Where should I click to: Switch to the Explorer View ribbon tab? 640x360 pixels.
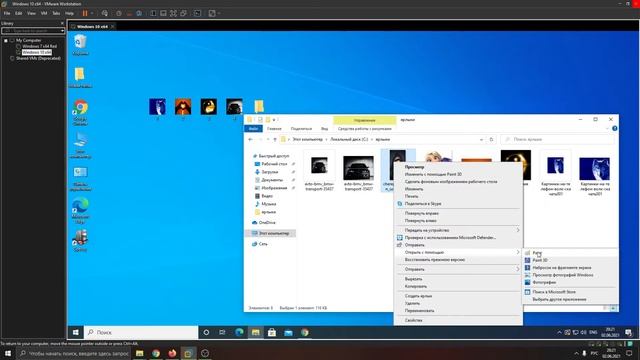click(x=324, y=129)
